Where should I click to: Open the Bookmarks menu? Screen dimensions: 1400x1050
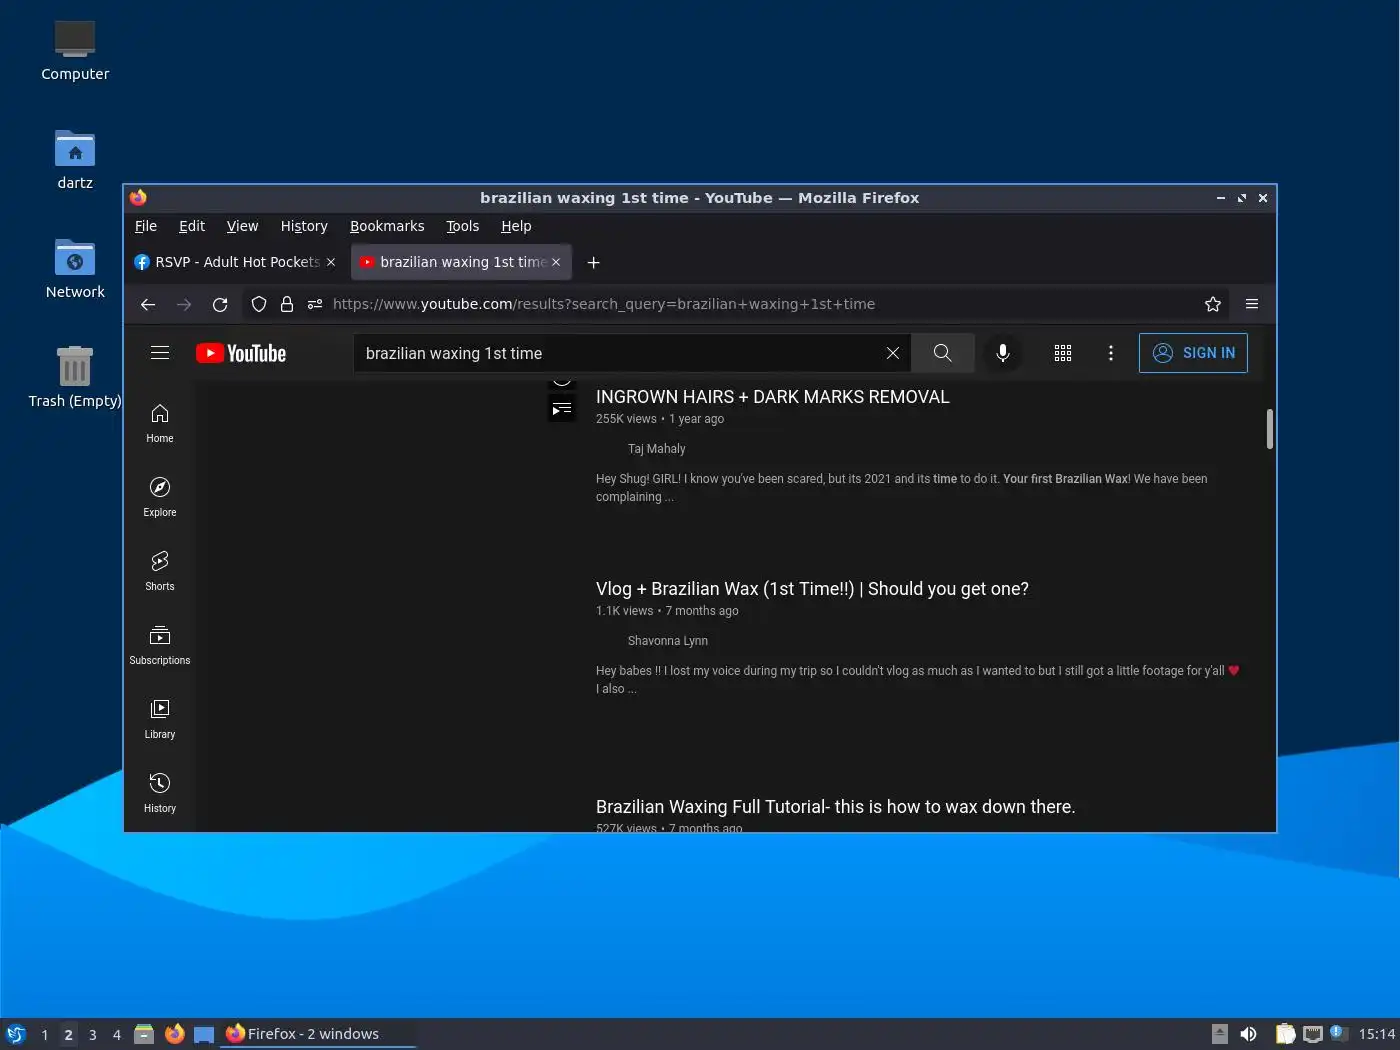coord(387,226)
